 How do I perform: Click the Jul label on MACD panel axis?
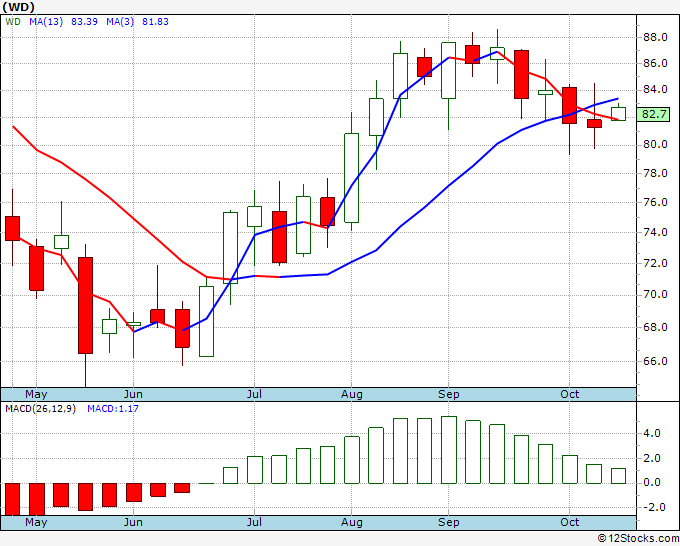(x=254, y=522)
